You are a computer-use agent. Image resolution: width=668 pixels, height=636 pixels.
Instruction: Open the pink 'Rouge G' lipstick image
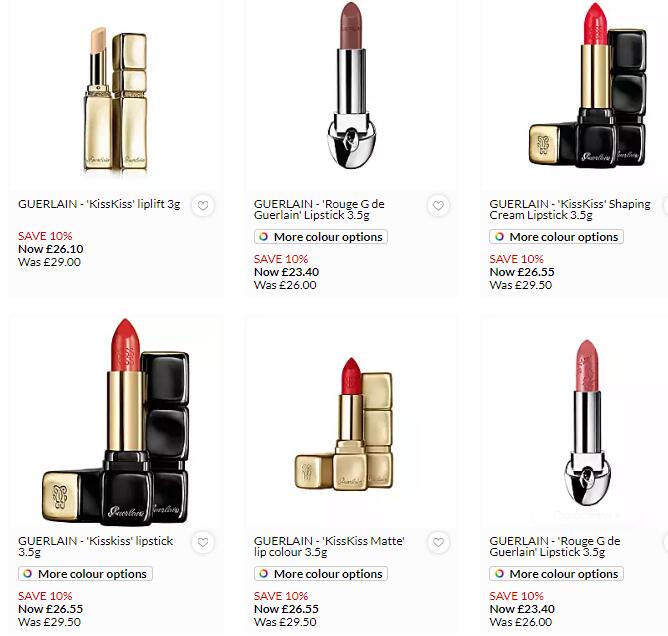(x=587, y=423)
